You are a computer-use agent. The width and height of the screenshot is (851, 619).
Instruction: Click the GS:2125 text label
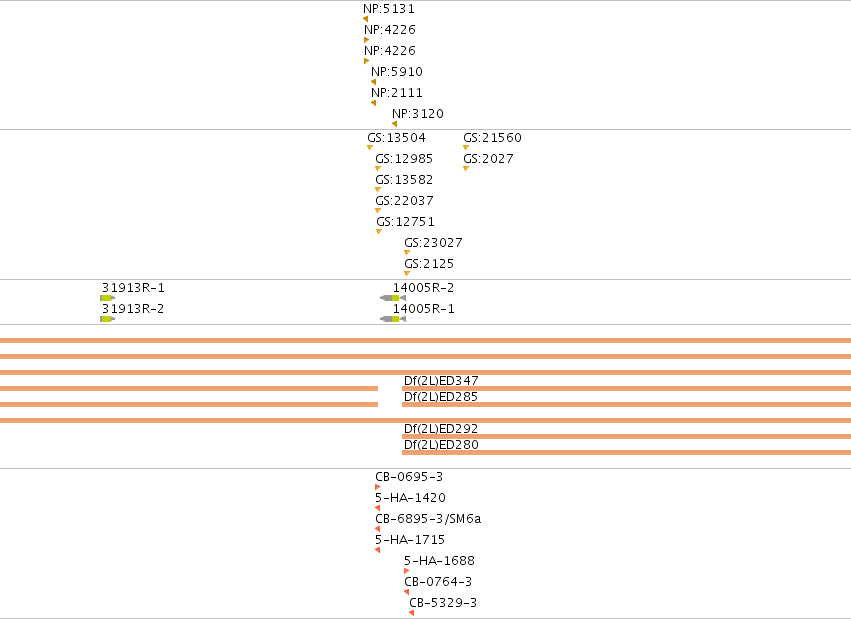coord(429,264)
